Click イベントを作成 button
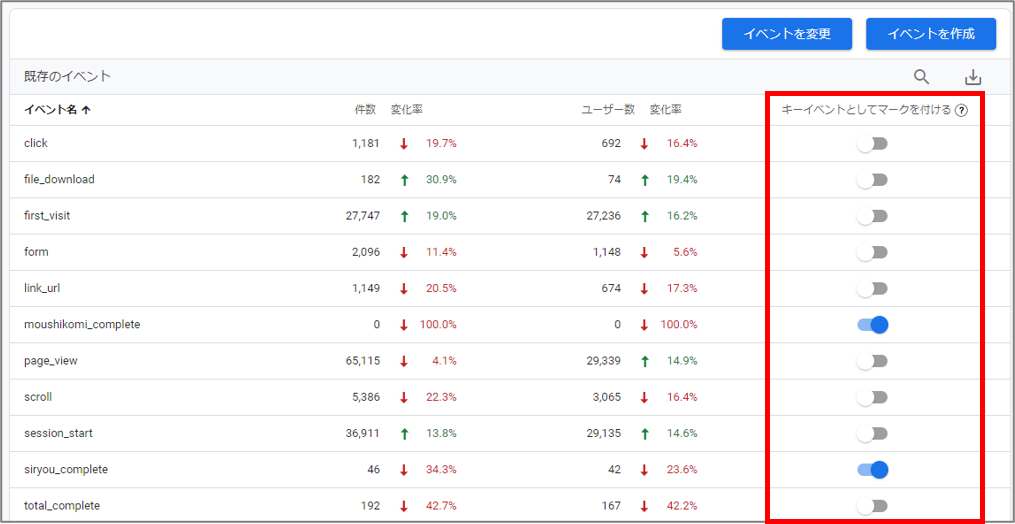Viewport: 1015px width, 524px height. coord(930,34)
